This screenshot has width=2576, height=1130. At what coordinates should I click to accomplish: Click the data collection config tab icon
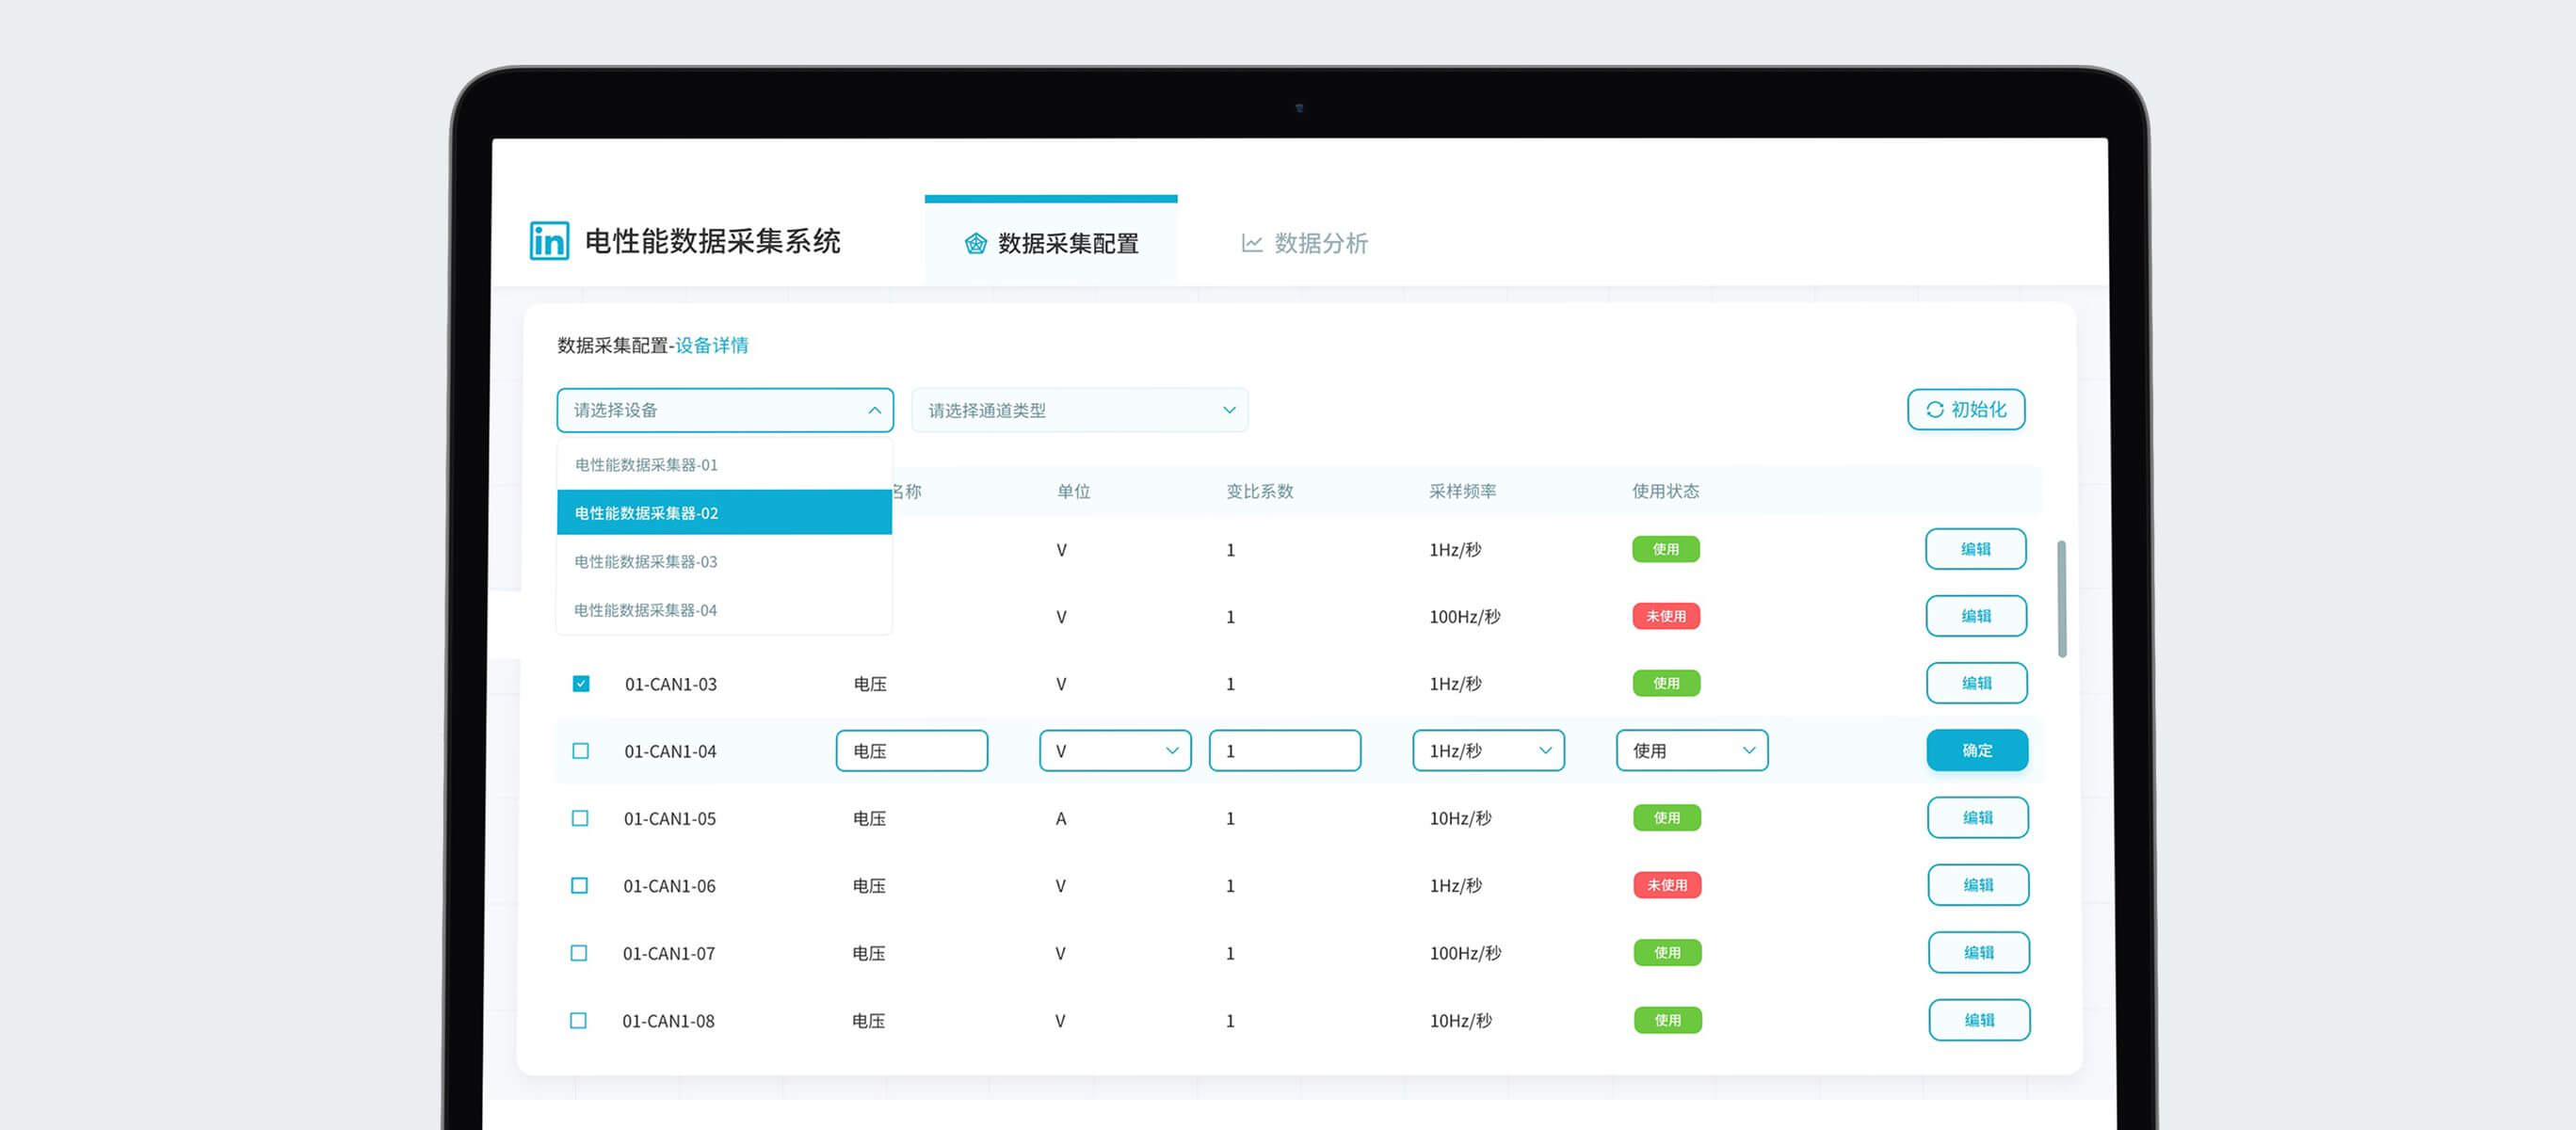click(x=975, y=243)
